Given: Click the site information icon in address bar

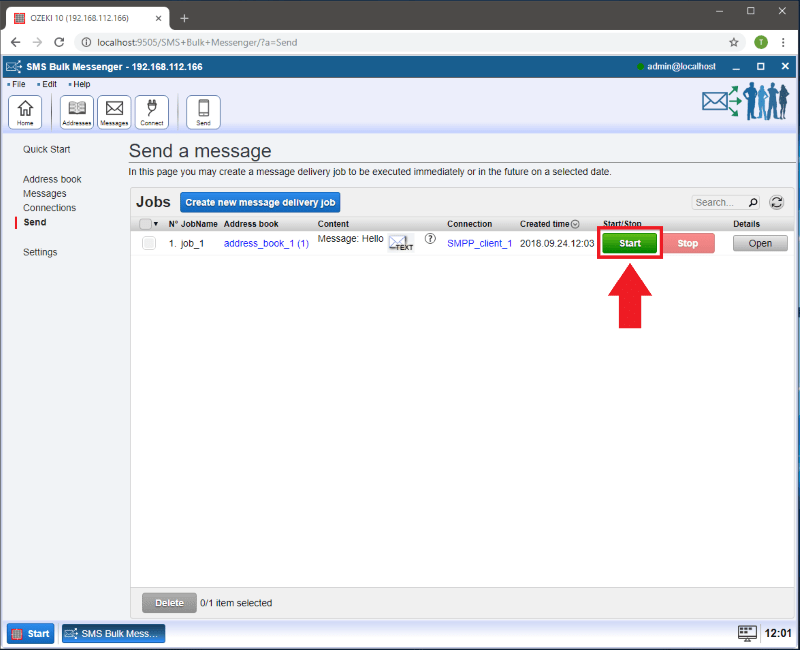Looking at the screenshot, I should [86, 42].
